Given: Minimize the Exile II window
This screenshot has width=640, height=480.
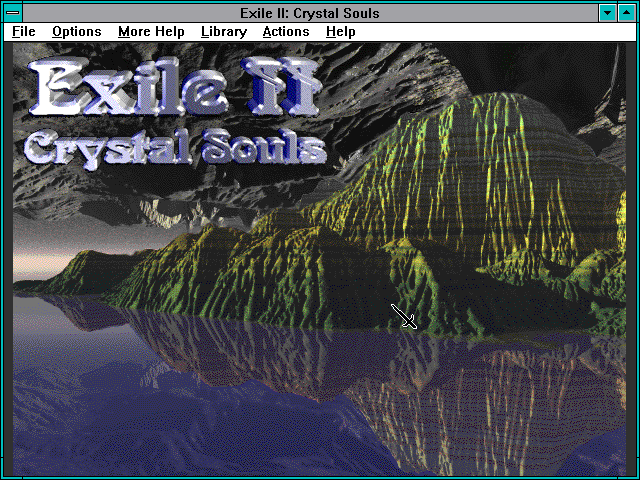Looking at the screenshot, I should click(x=607, y=13).
